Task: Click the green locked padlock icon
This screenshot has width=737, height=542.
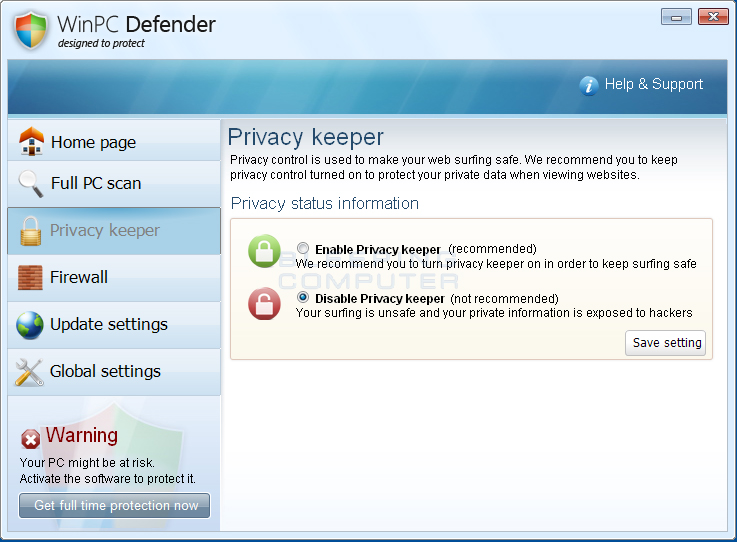Action: [x=264, y=251]
